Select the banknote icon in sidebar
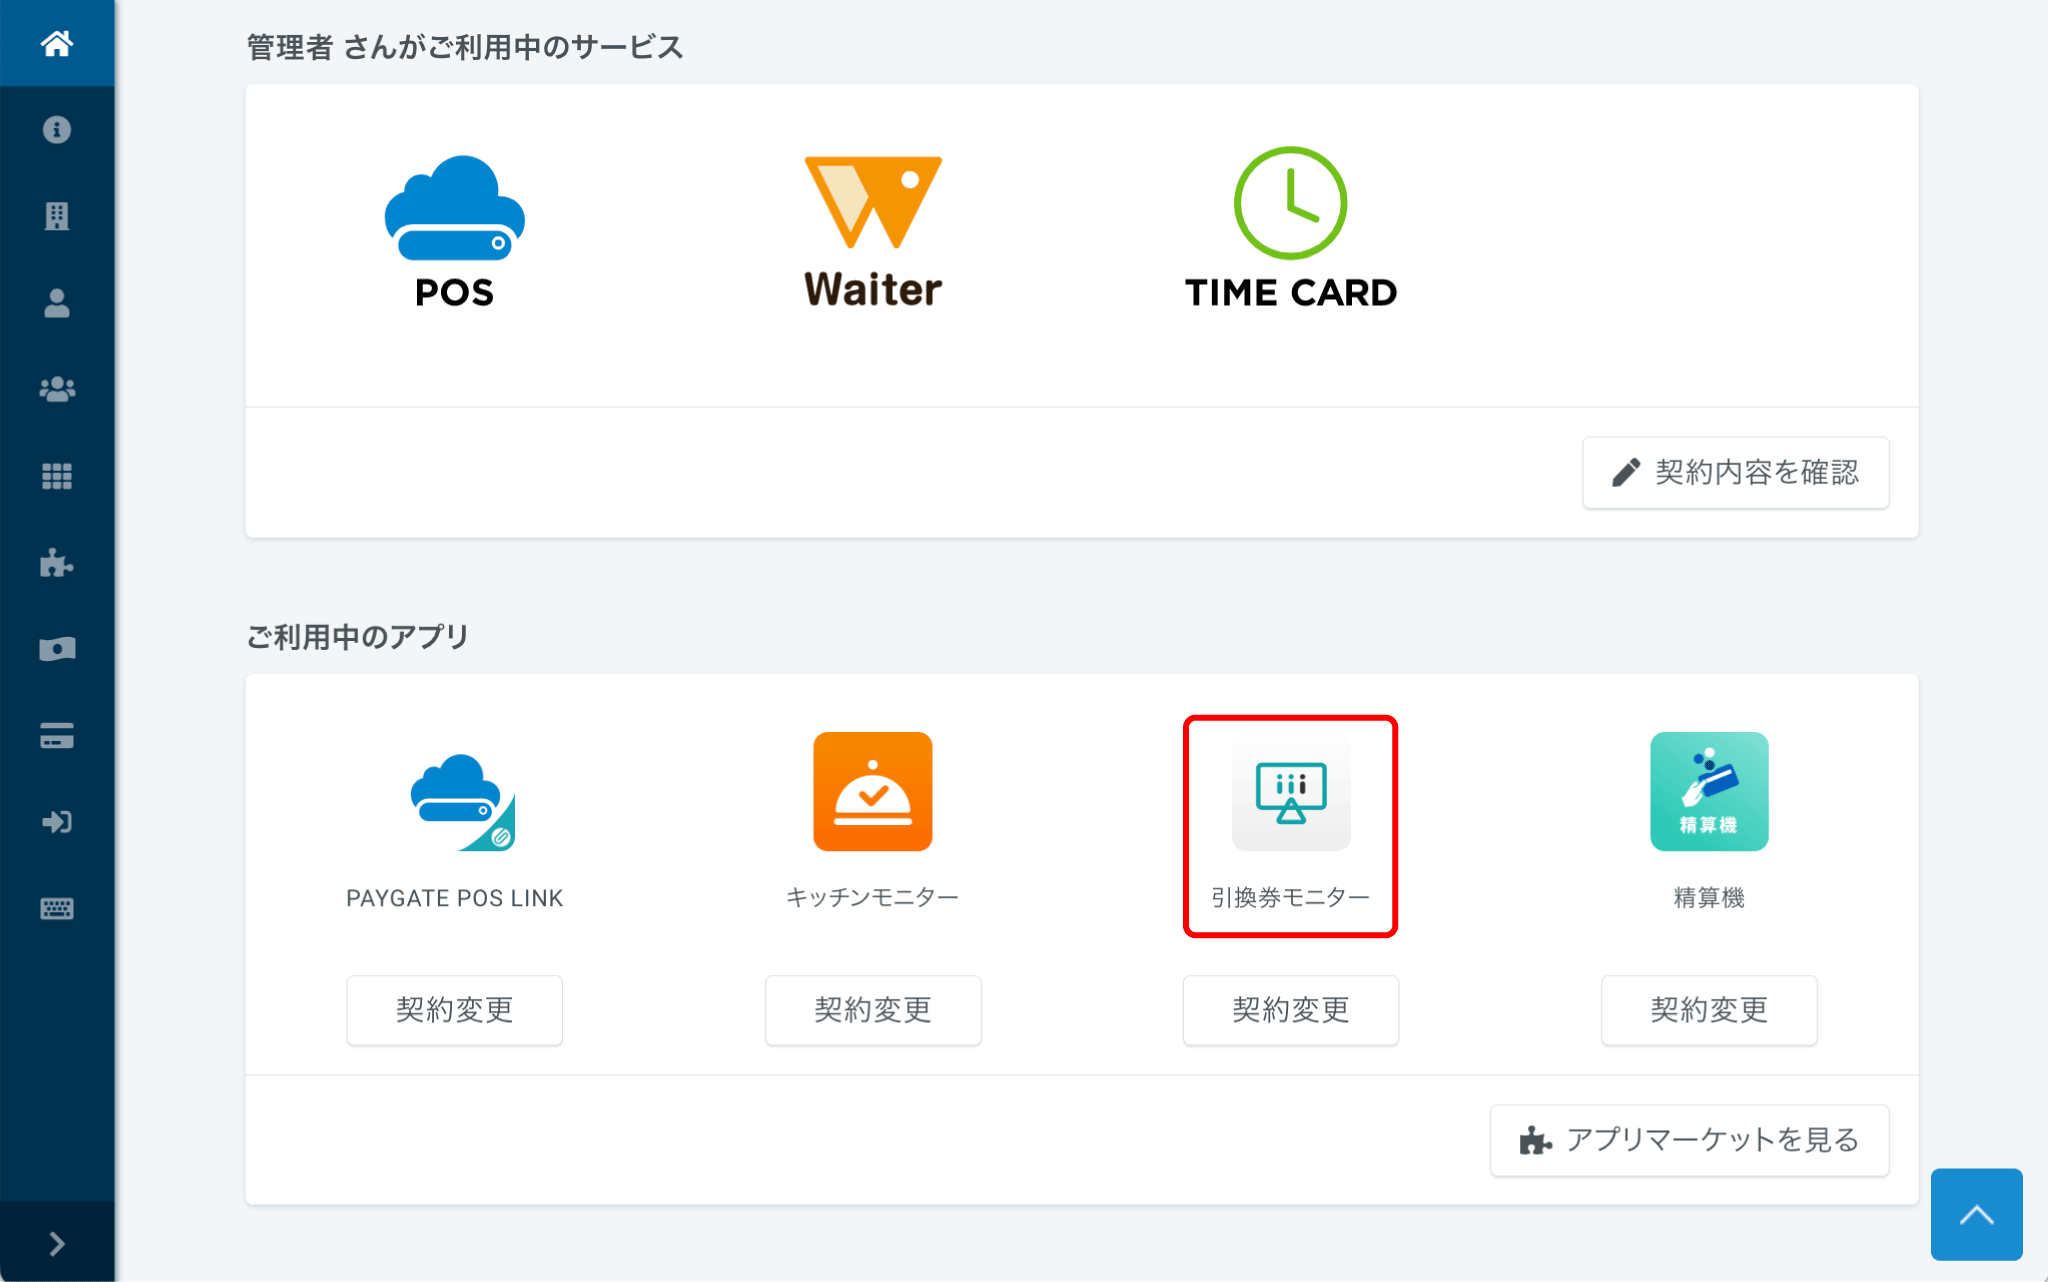This screenshot has height=1282, width=2048. point(57,649)
